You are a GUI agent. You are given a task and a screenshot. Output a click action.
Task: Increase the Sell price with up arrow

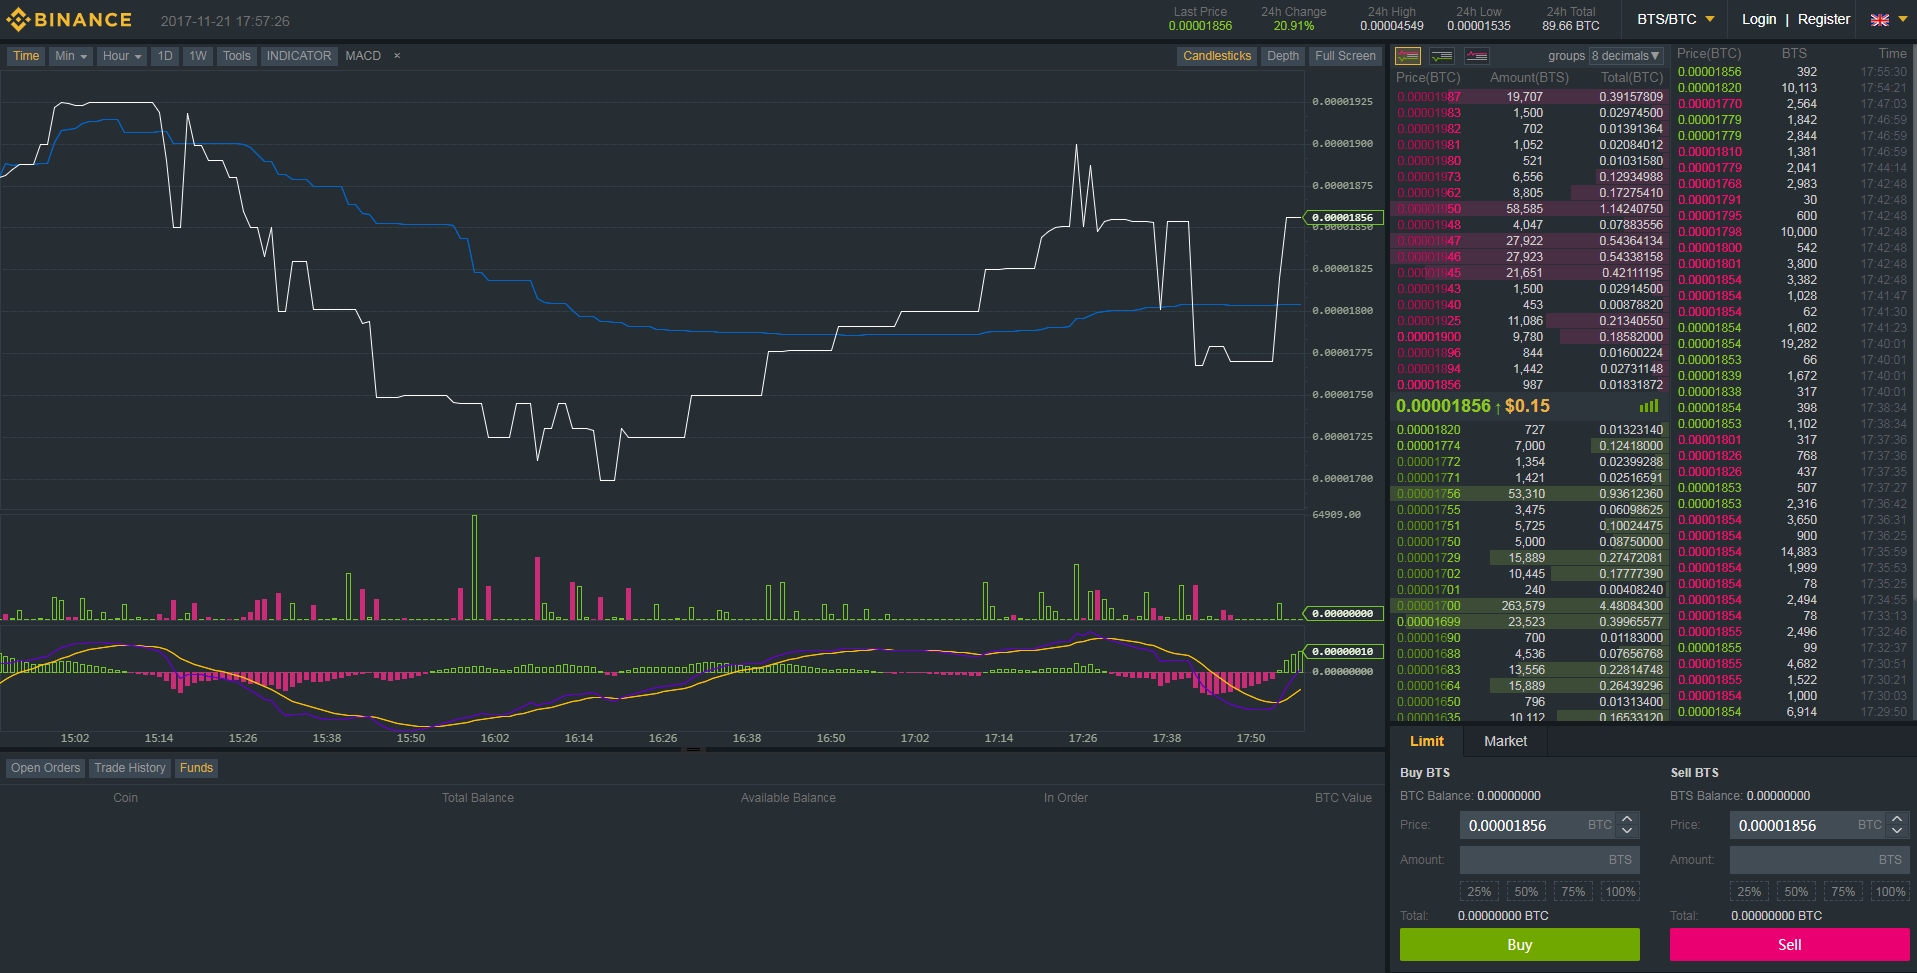click(1897, 820)
